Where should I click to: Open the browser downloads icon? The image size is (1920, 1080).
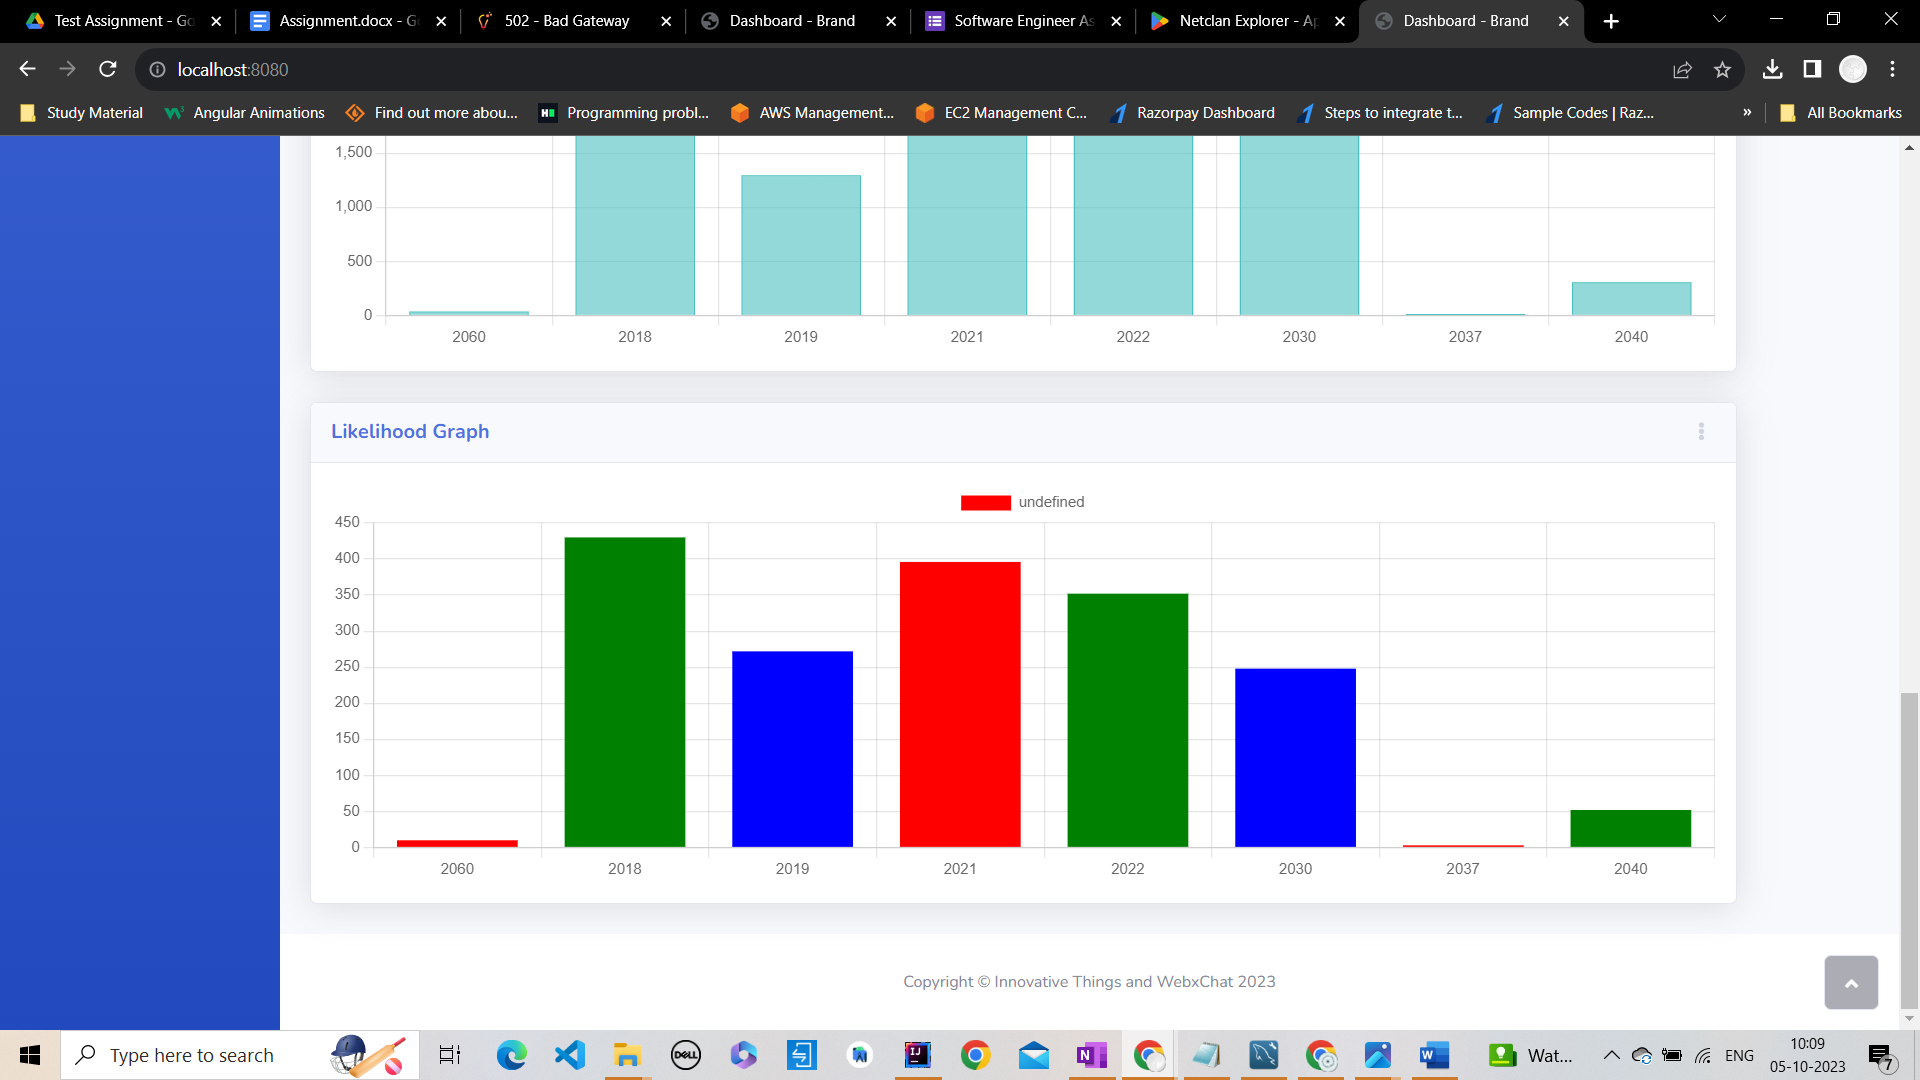[1772, 69]
